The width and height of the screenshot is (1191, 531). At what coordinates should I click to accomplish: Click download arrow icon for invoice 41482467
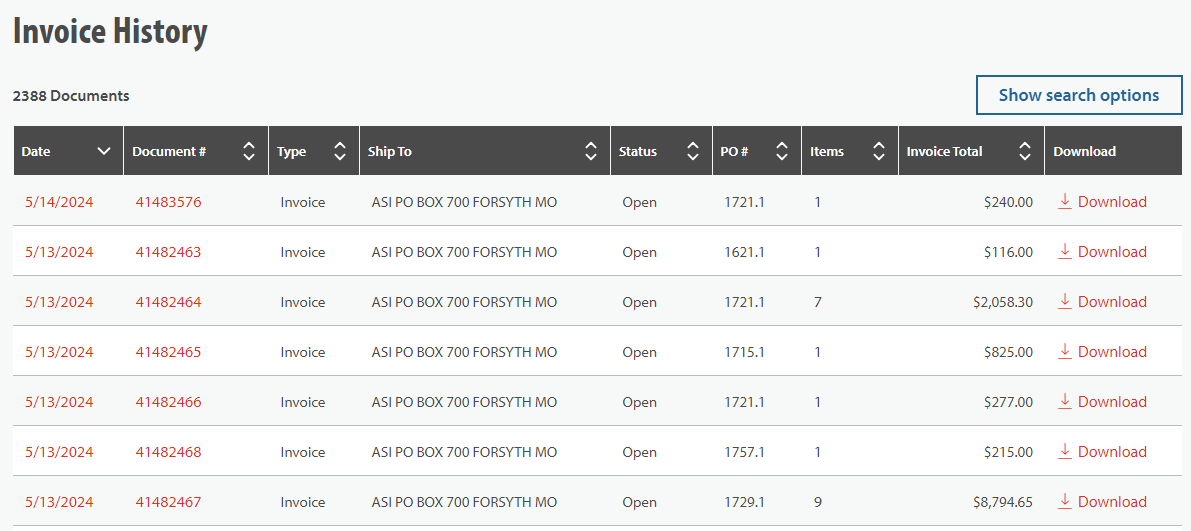click(x=1065, y=501)
